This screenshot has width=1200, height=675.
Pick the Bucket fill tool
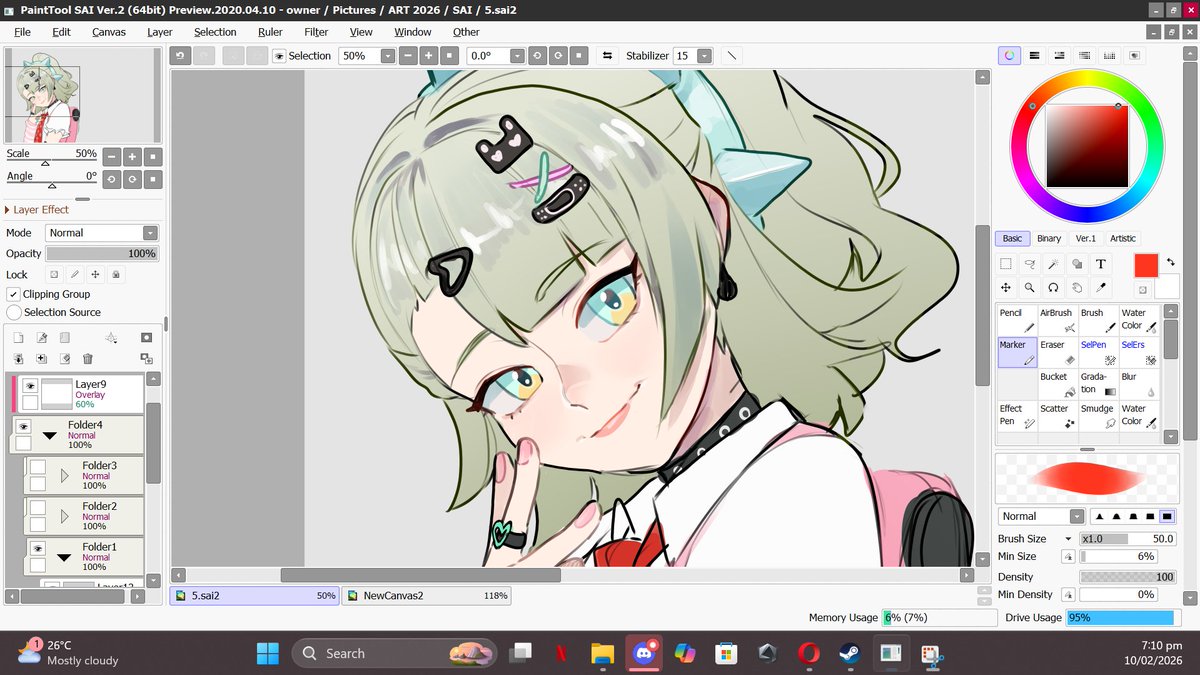(x=1057, y=384)
